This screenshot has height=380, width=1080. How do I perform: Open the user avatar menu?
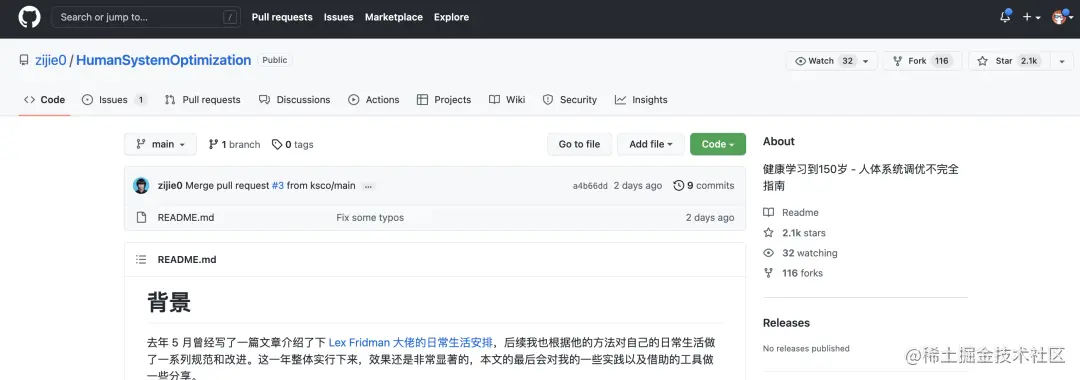coord(1063,17)
